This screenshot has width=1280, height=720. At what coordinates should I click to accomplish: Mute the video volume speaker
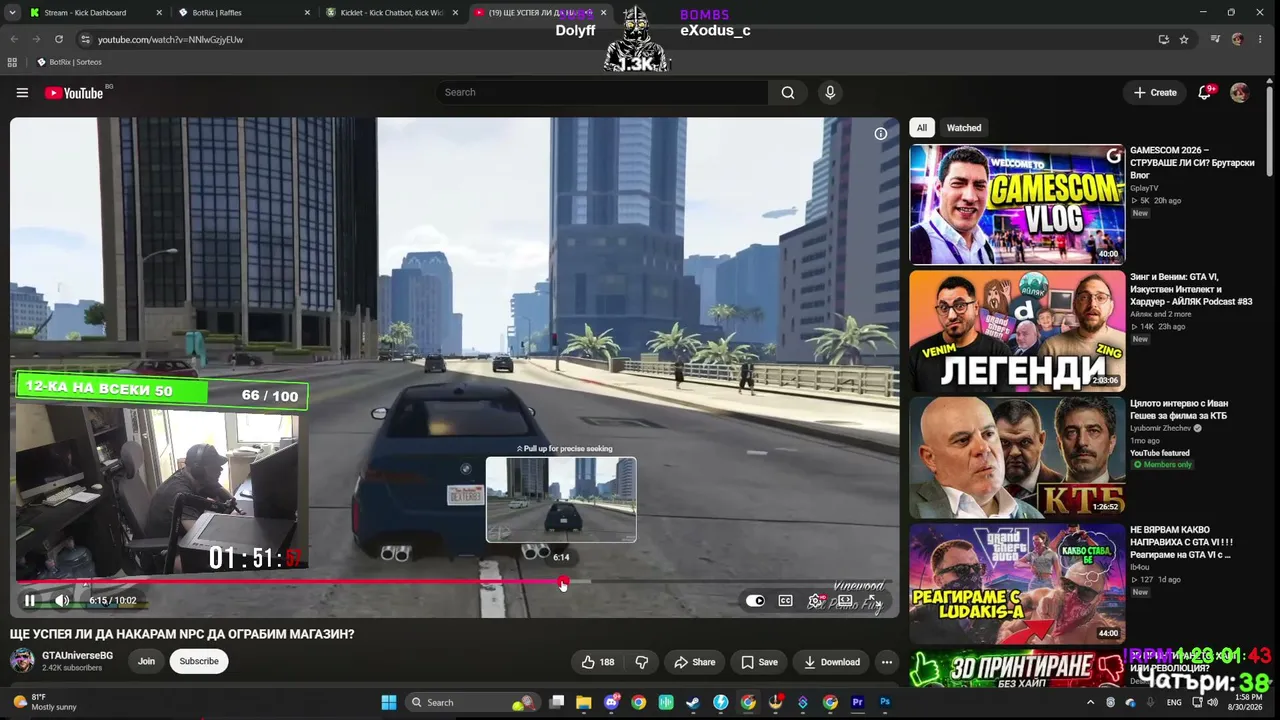[62, 601]
